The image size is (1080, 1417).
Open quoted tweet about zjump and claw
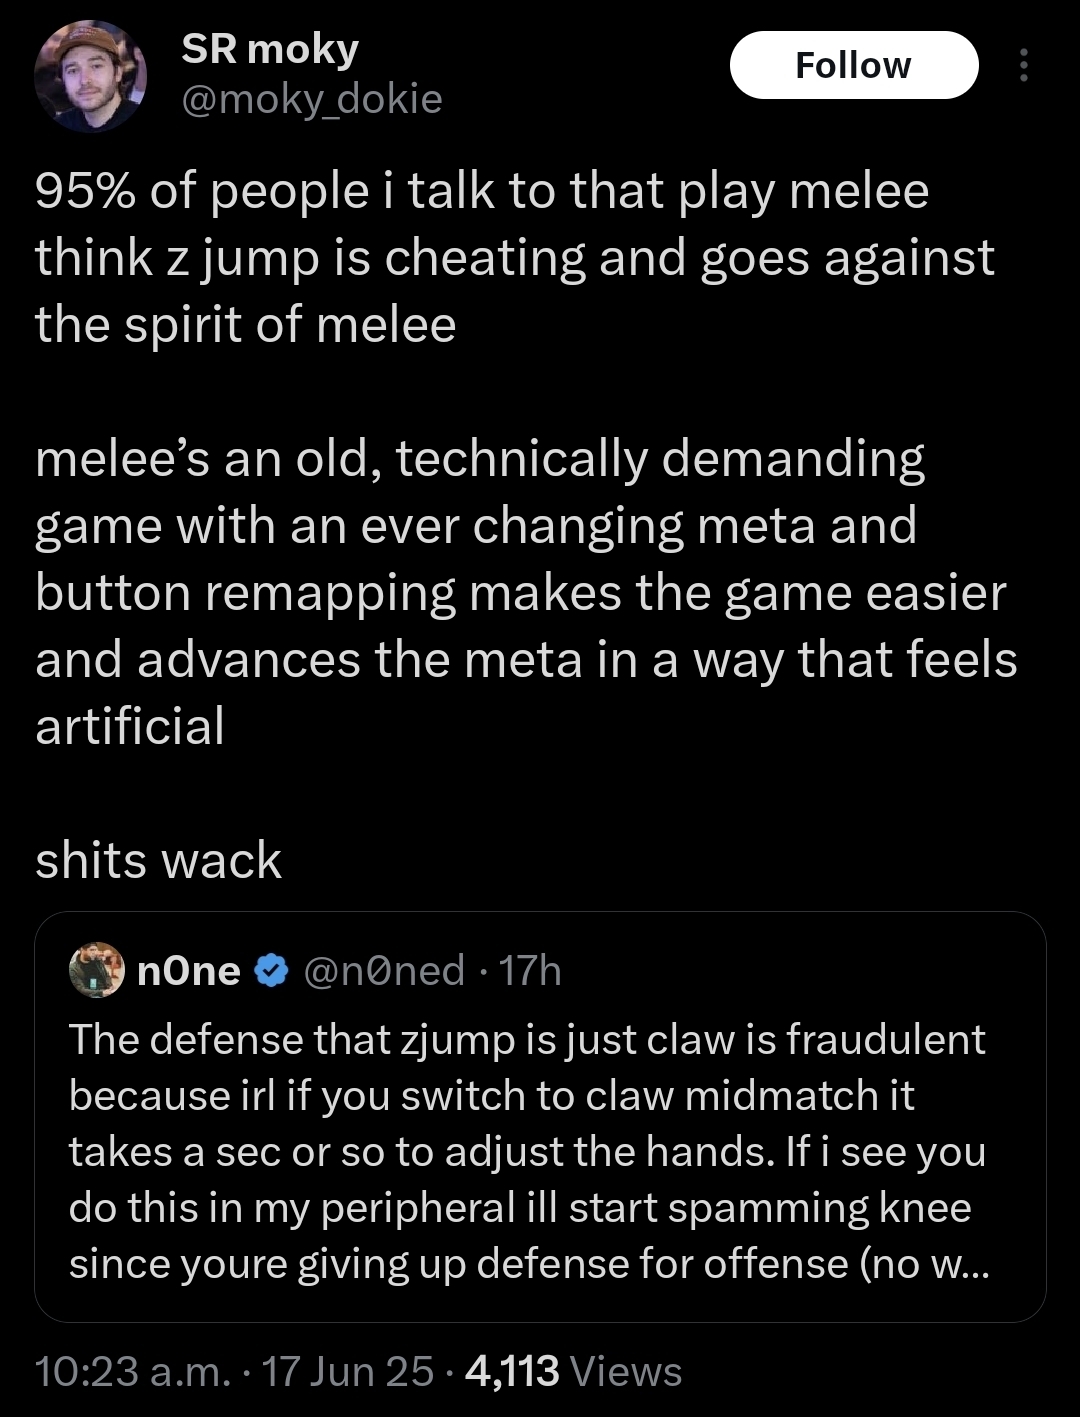540,1117
